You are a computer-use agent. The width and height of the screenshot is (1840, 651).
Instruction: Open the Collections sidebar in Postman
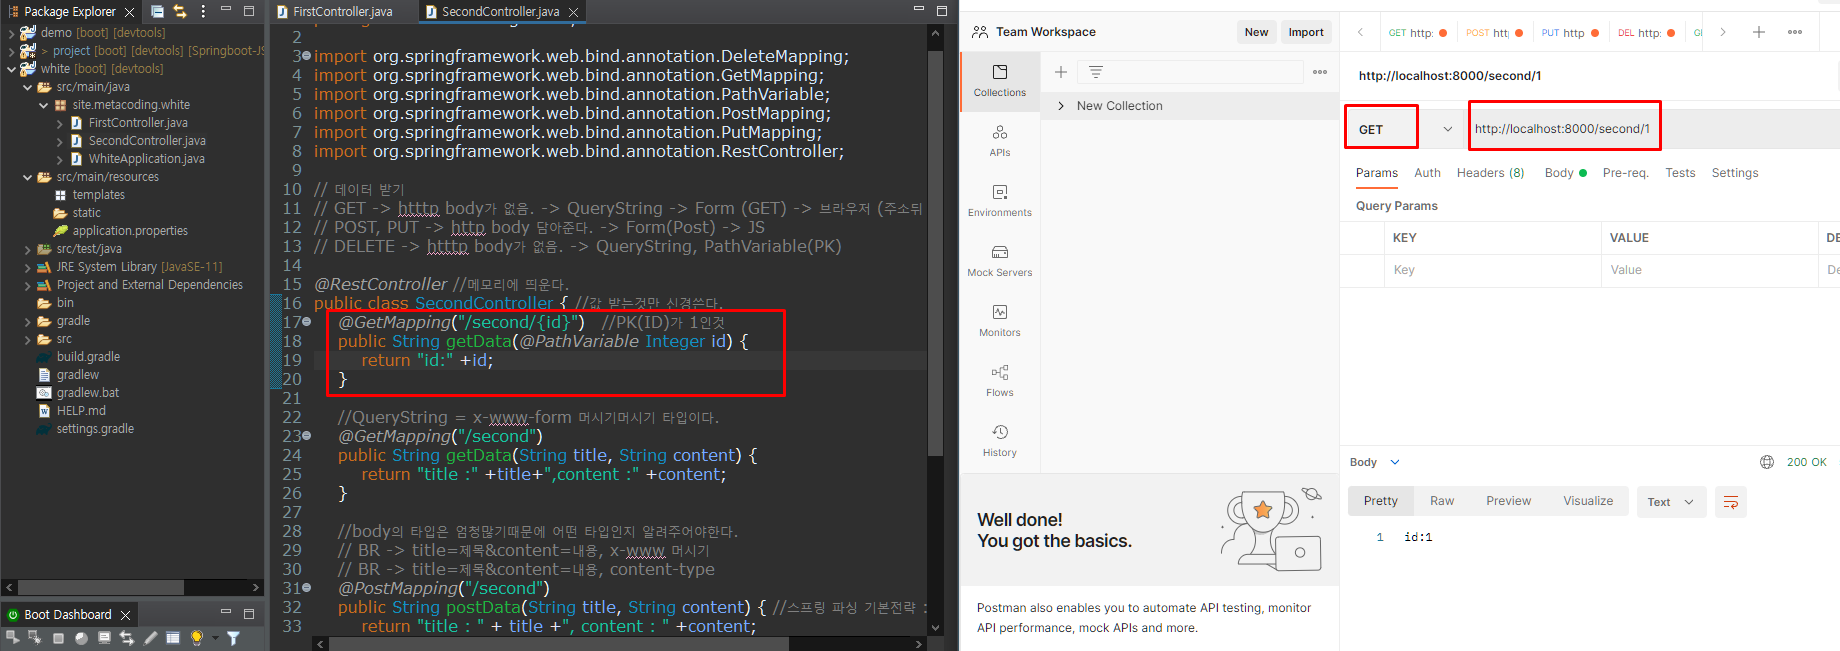point(1000,80)
